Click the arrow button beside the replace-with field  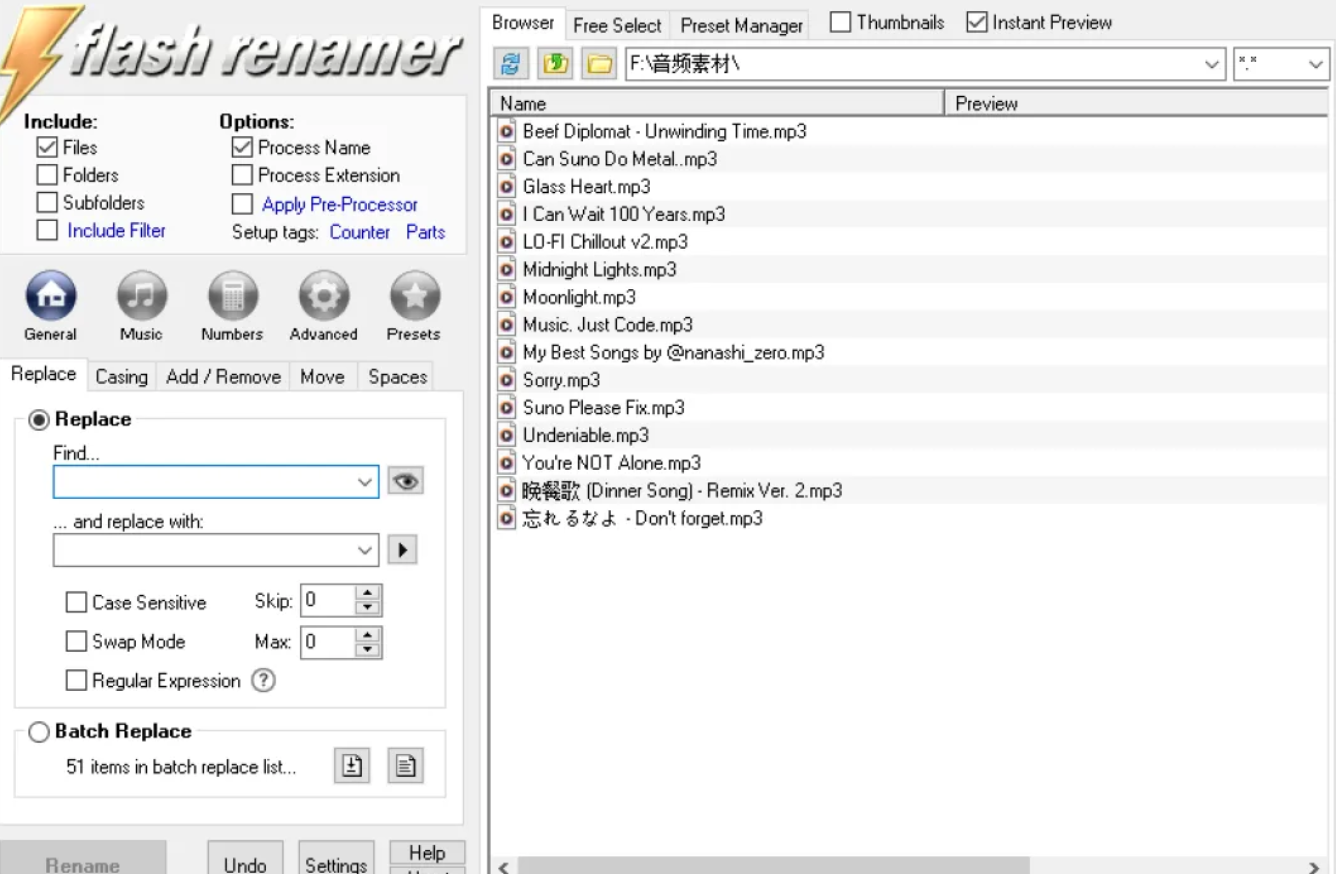coord(402,550)
